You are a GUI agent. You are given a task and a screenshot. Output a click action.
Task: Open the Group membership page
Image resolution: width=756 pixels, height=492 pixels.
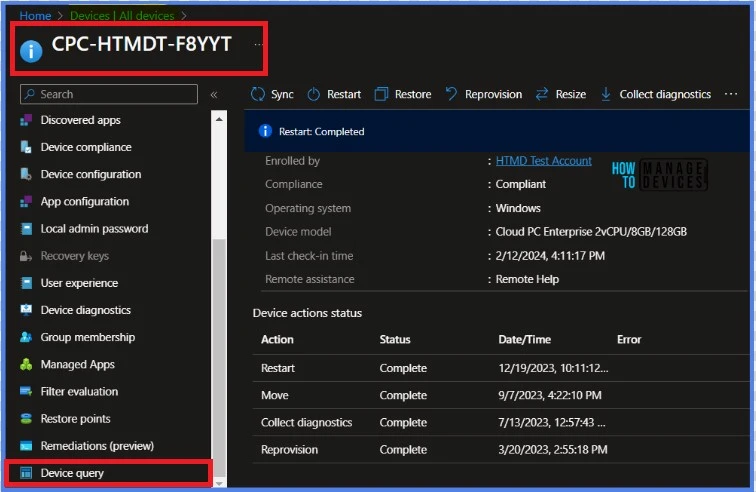click(87, 337)
